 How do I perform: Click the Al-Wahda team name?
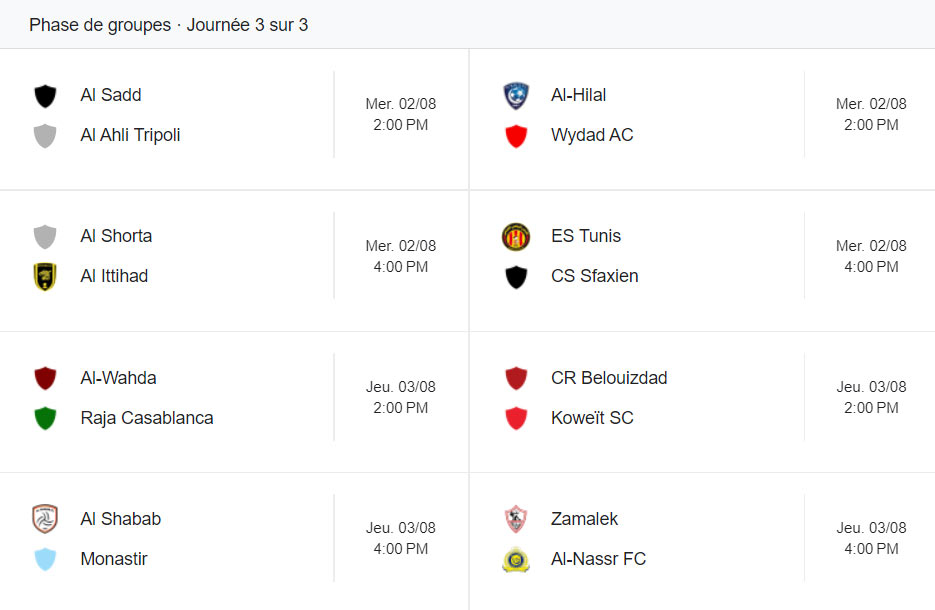(118, 378)
